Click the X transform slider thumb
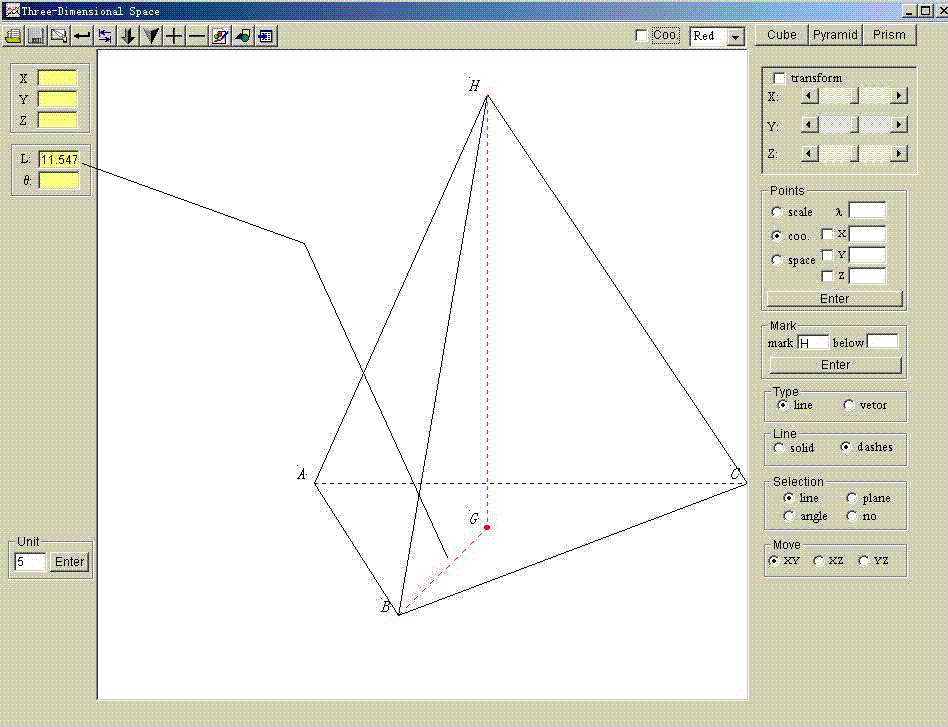 click(854, 96)
